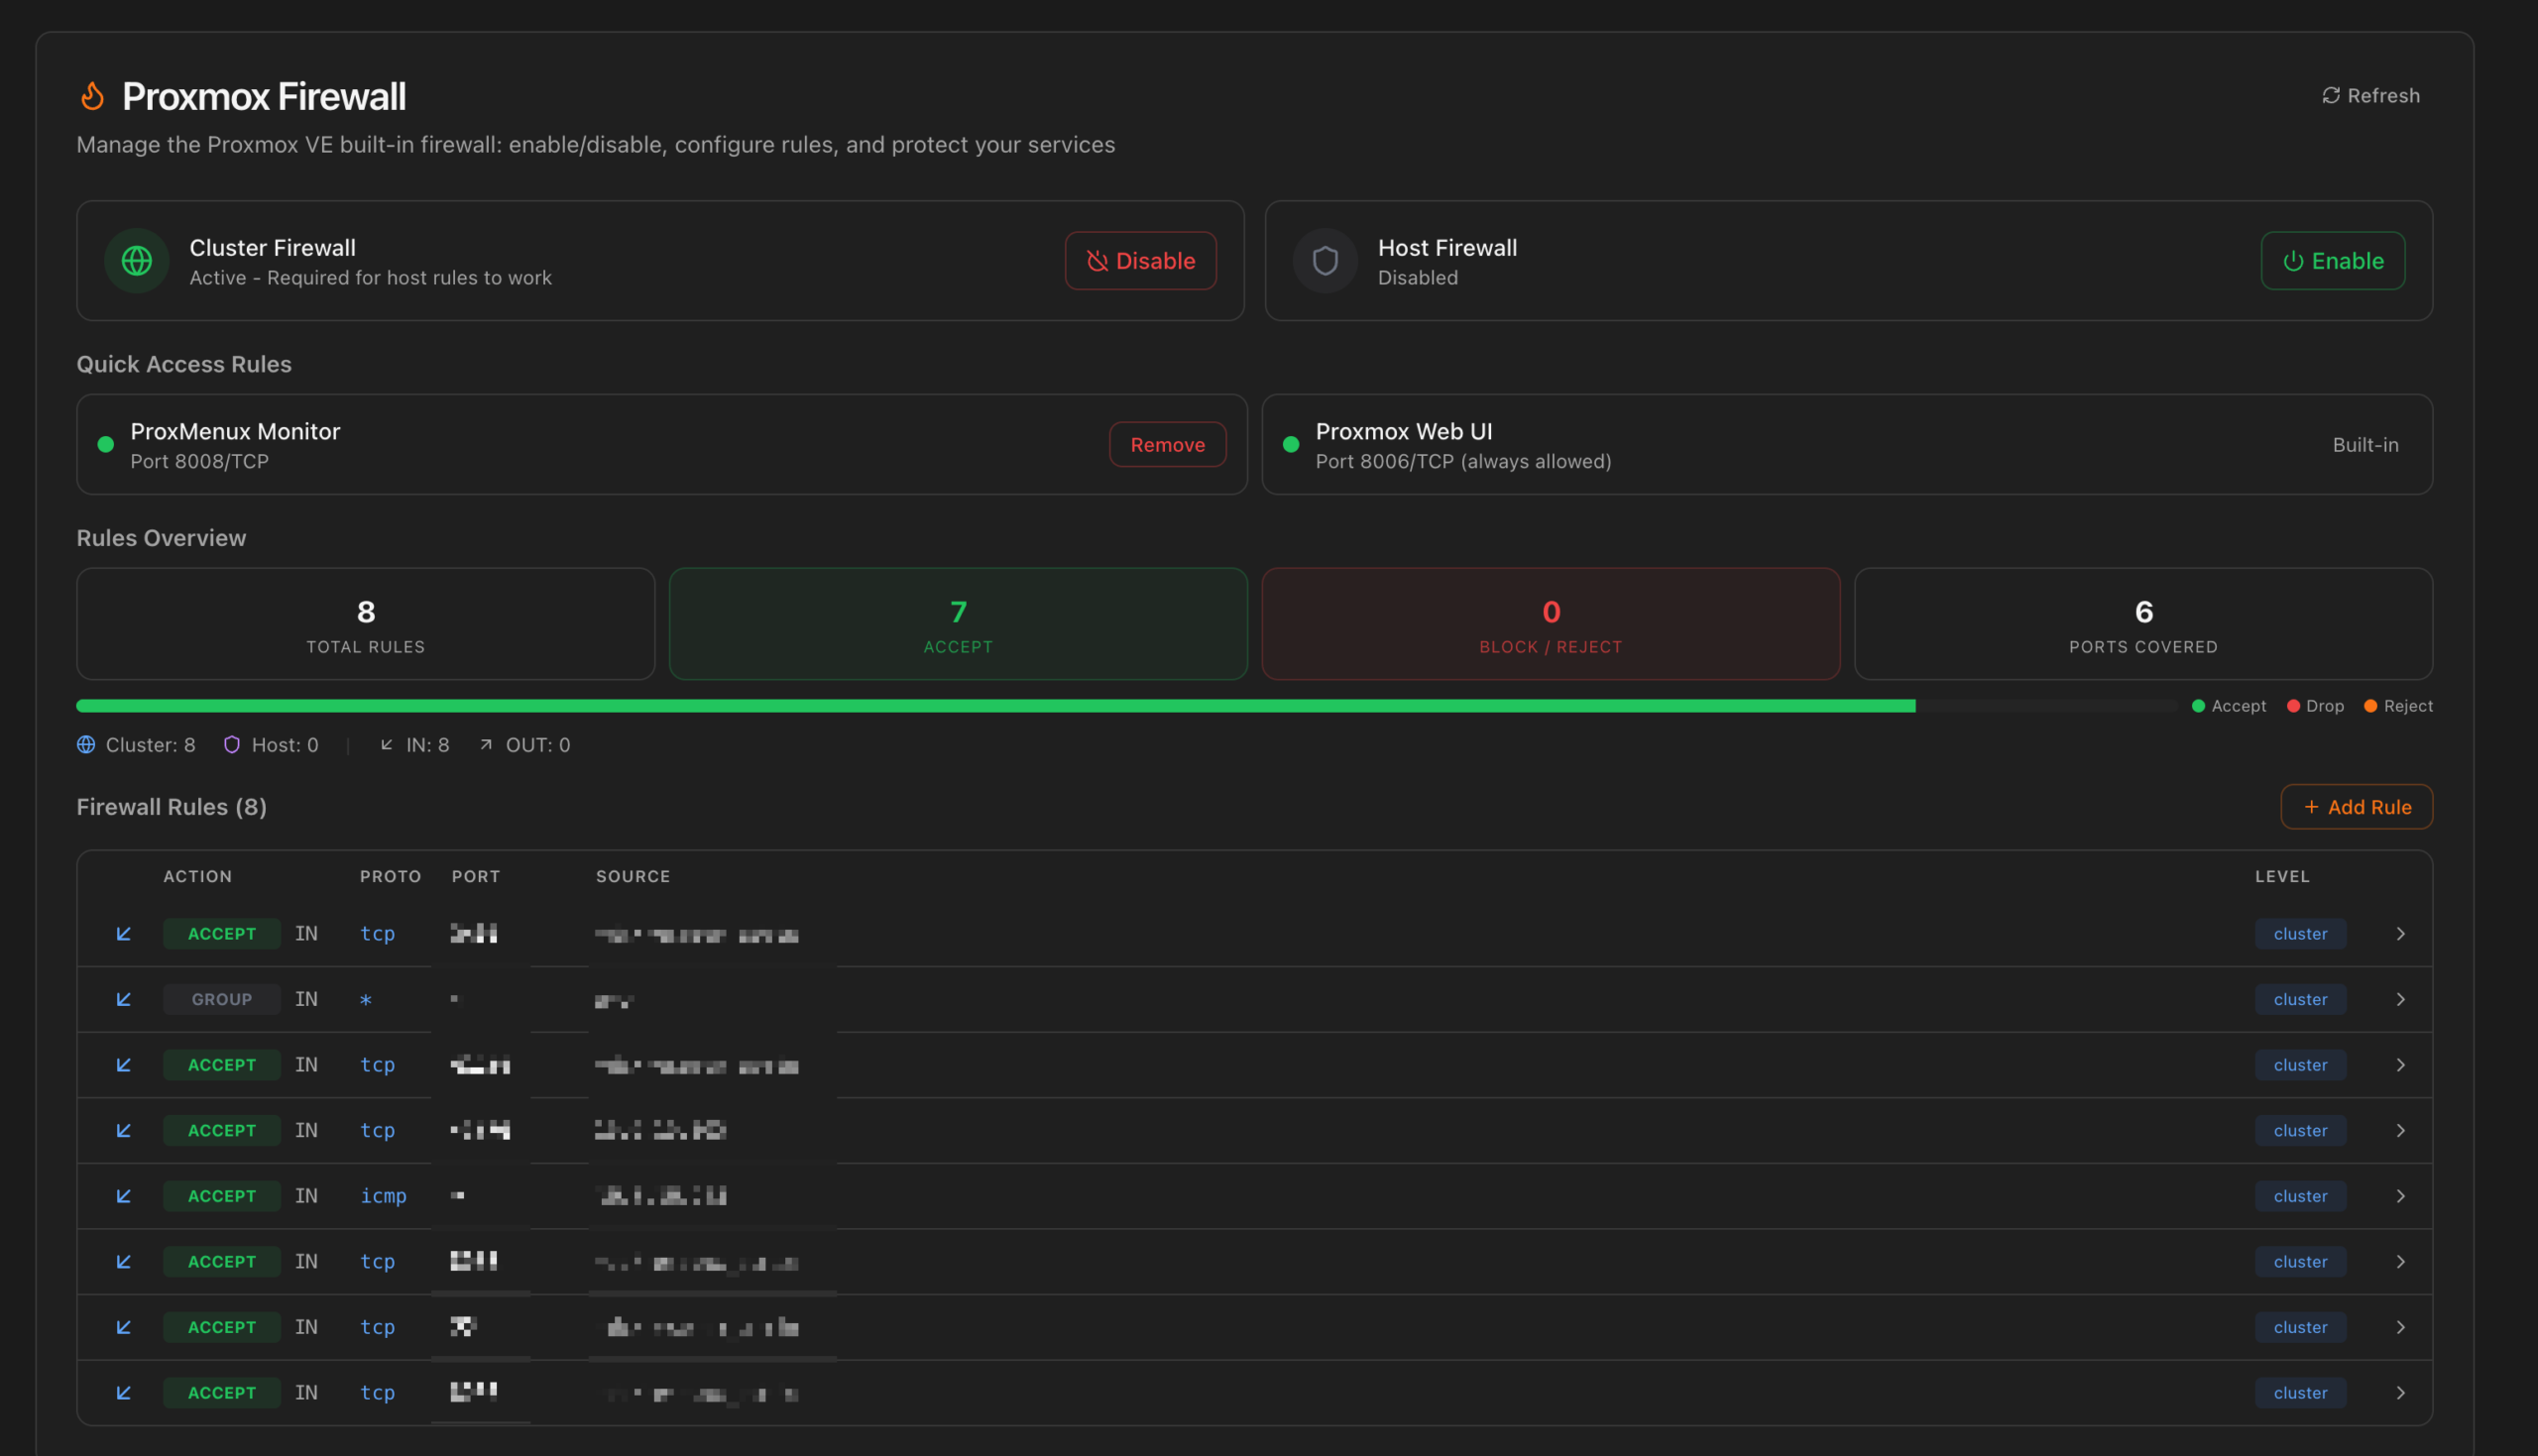This screenshot has height=1456, width=2538.
Task: Expand the last tcp rule row
Action: (x=2400, y=1392)
